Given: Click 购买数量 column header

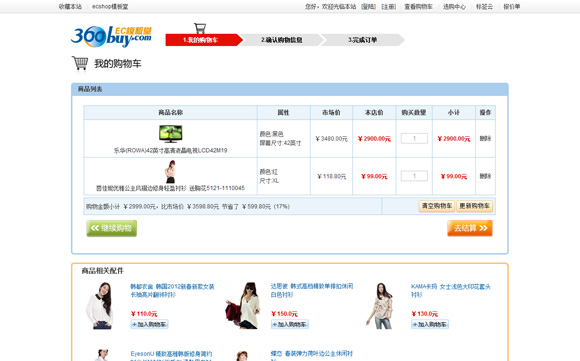Looking at the screenshot, I should pos(414,112).
